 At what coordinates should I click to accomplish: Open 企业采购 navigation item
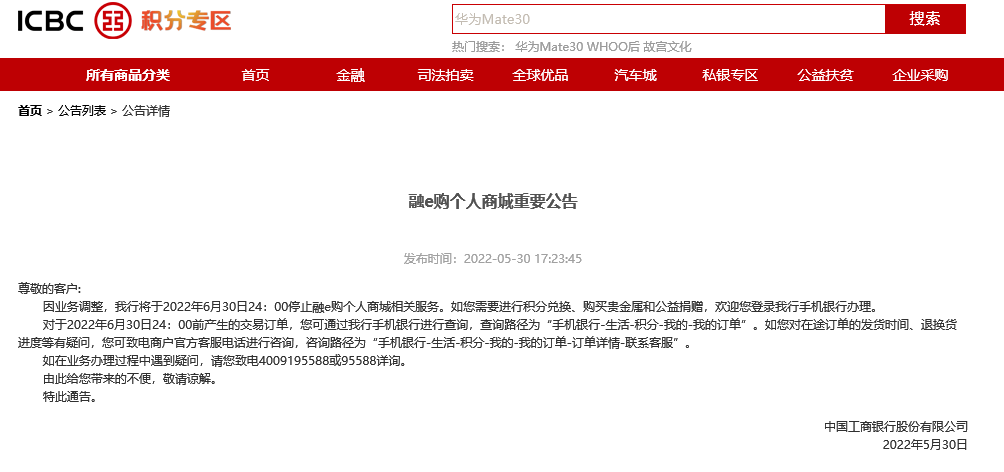pos(920,75)
